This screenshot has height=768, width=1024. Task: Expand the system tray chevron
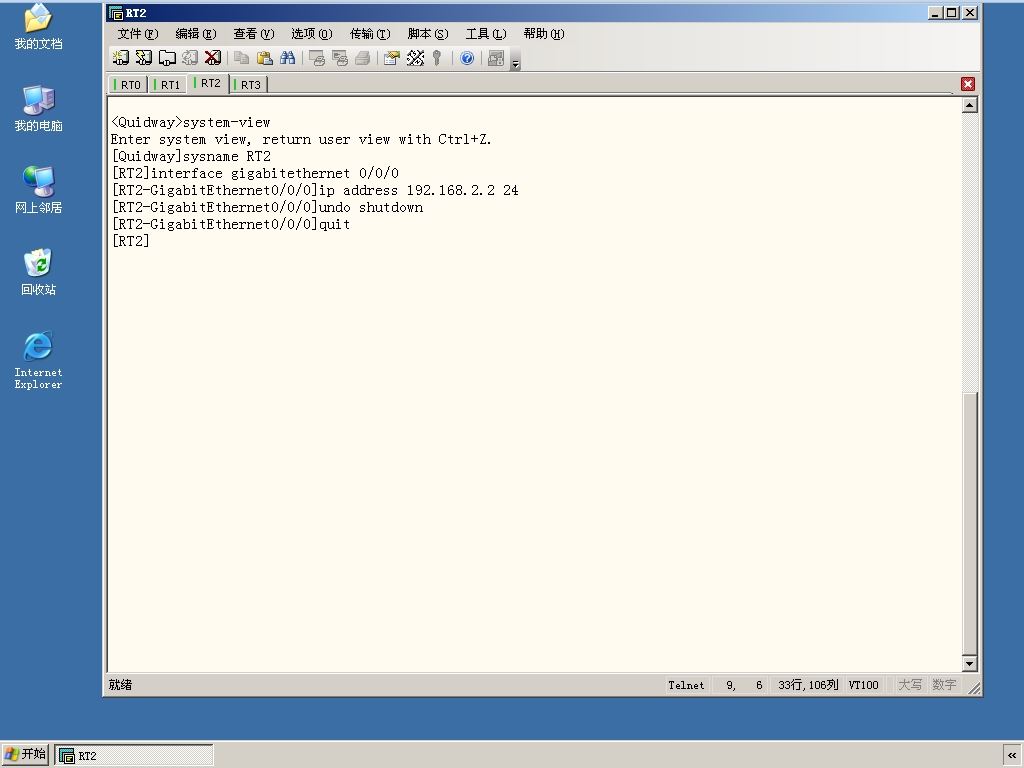click(1012, 755)
